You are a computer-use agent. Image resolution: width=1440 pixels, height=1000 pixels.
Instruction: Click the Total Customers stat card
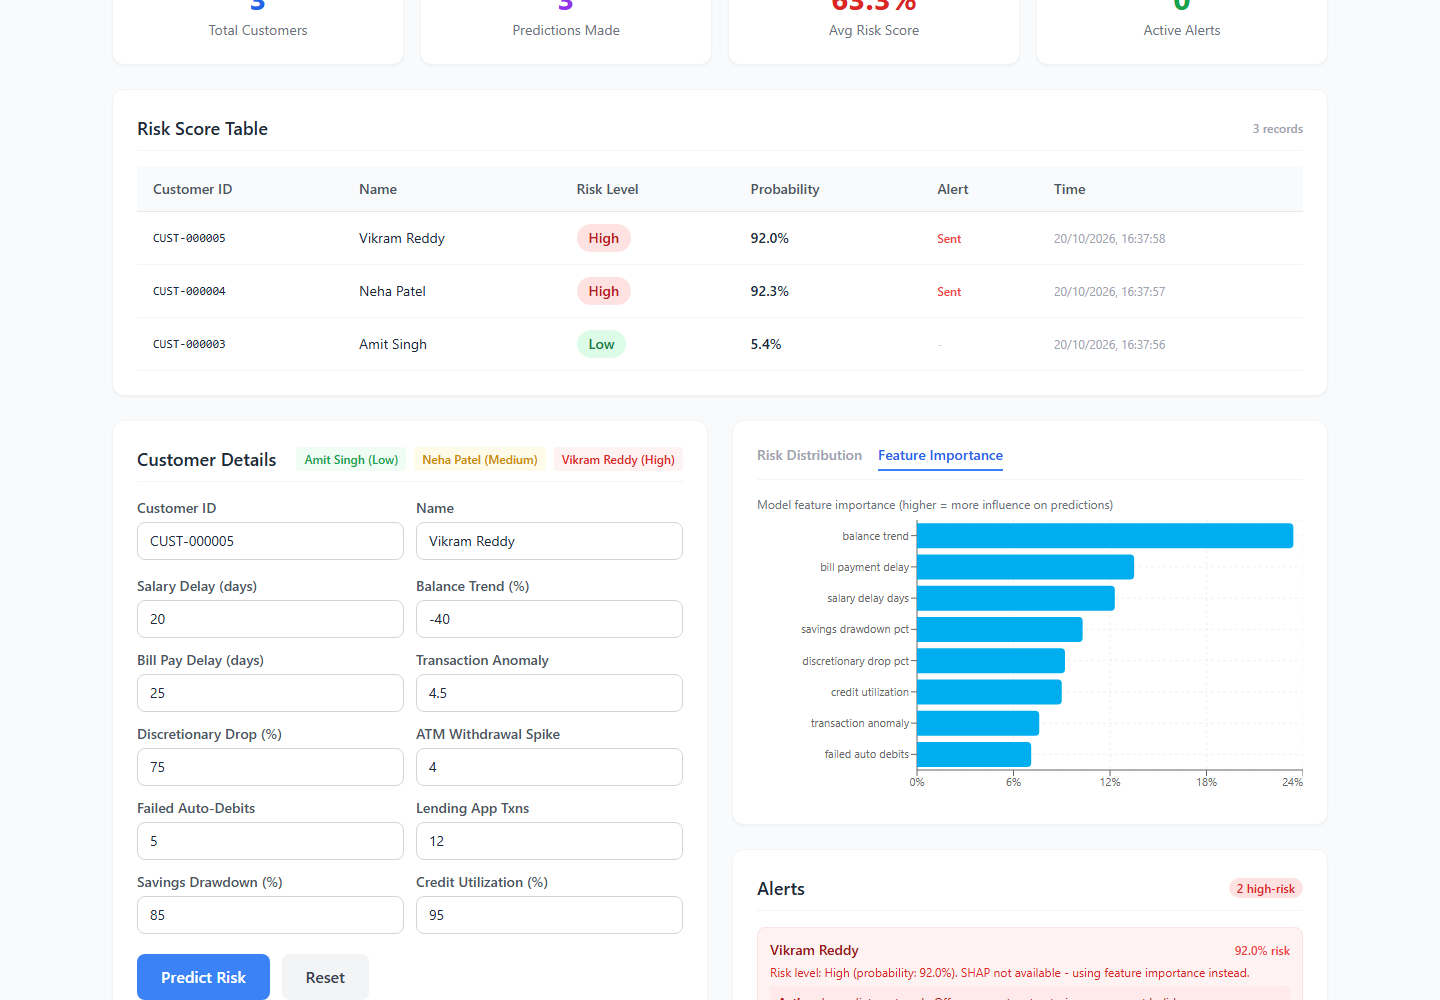click(258, 30)
